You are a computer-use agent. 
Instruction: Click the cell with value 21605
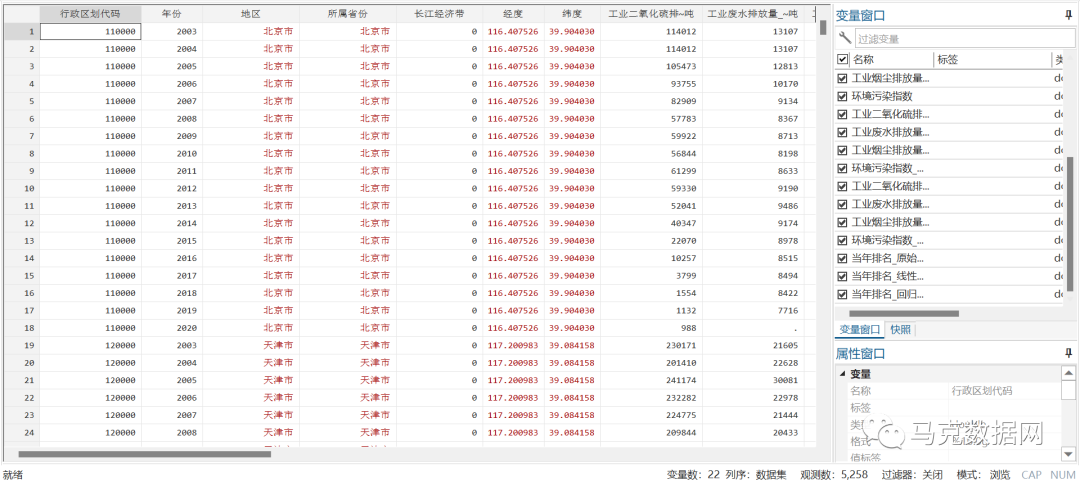[753, 345]
